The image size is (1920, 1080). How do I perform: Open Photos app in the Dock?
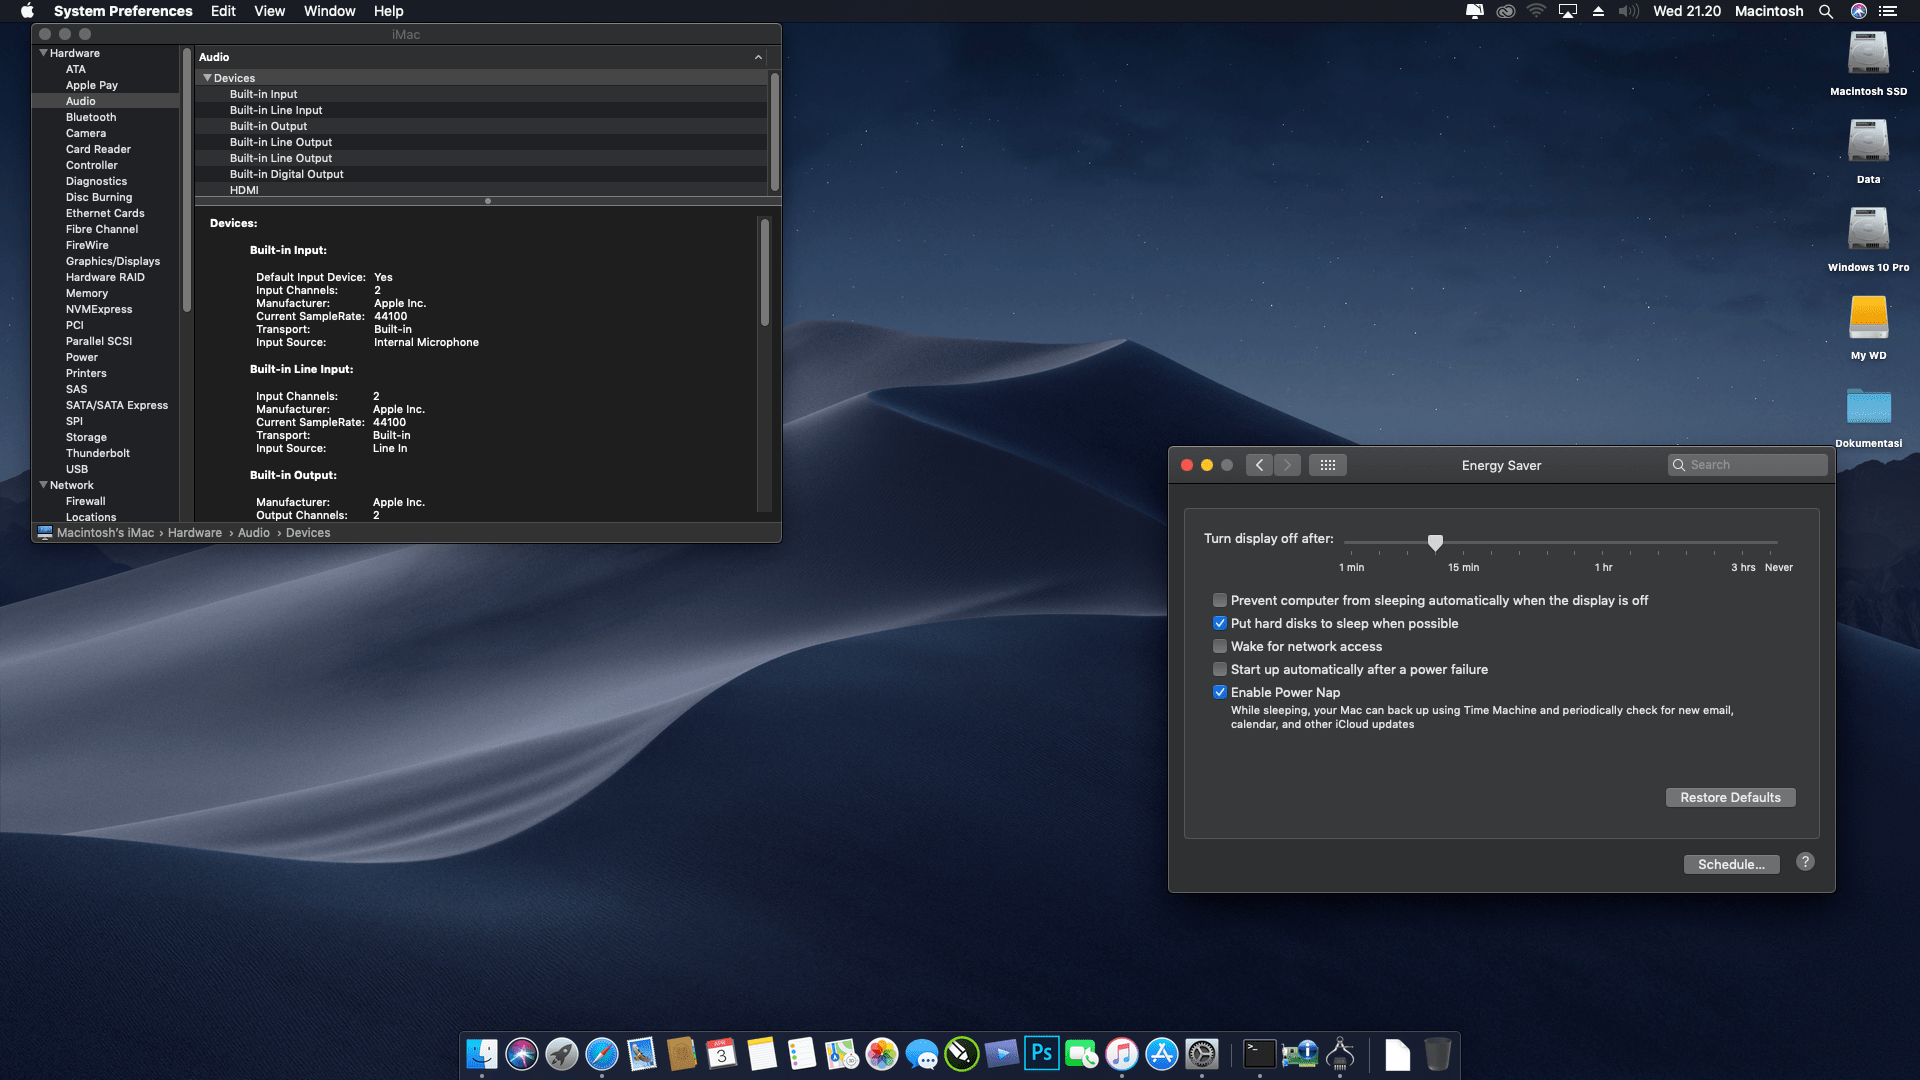(882, 1054)
